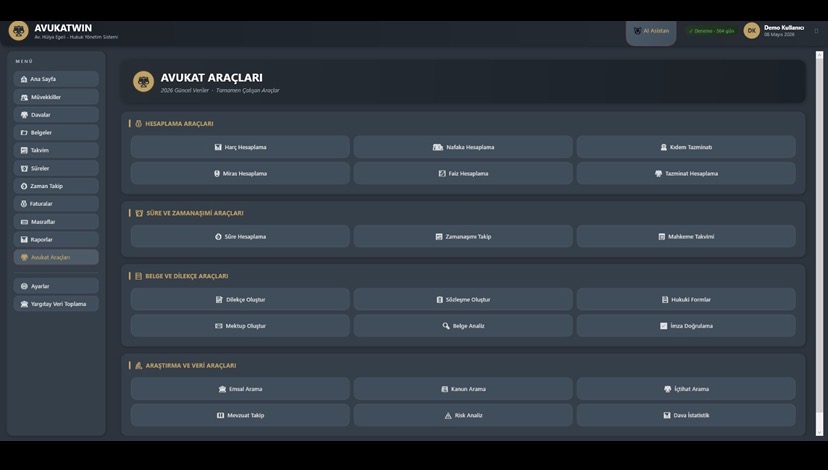828x470 pixels.
Task: Open Masraflar in the sidebar
Action: coord(56,222)
